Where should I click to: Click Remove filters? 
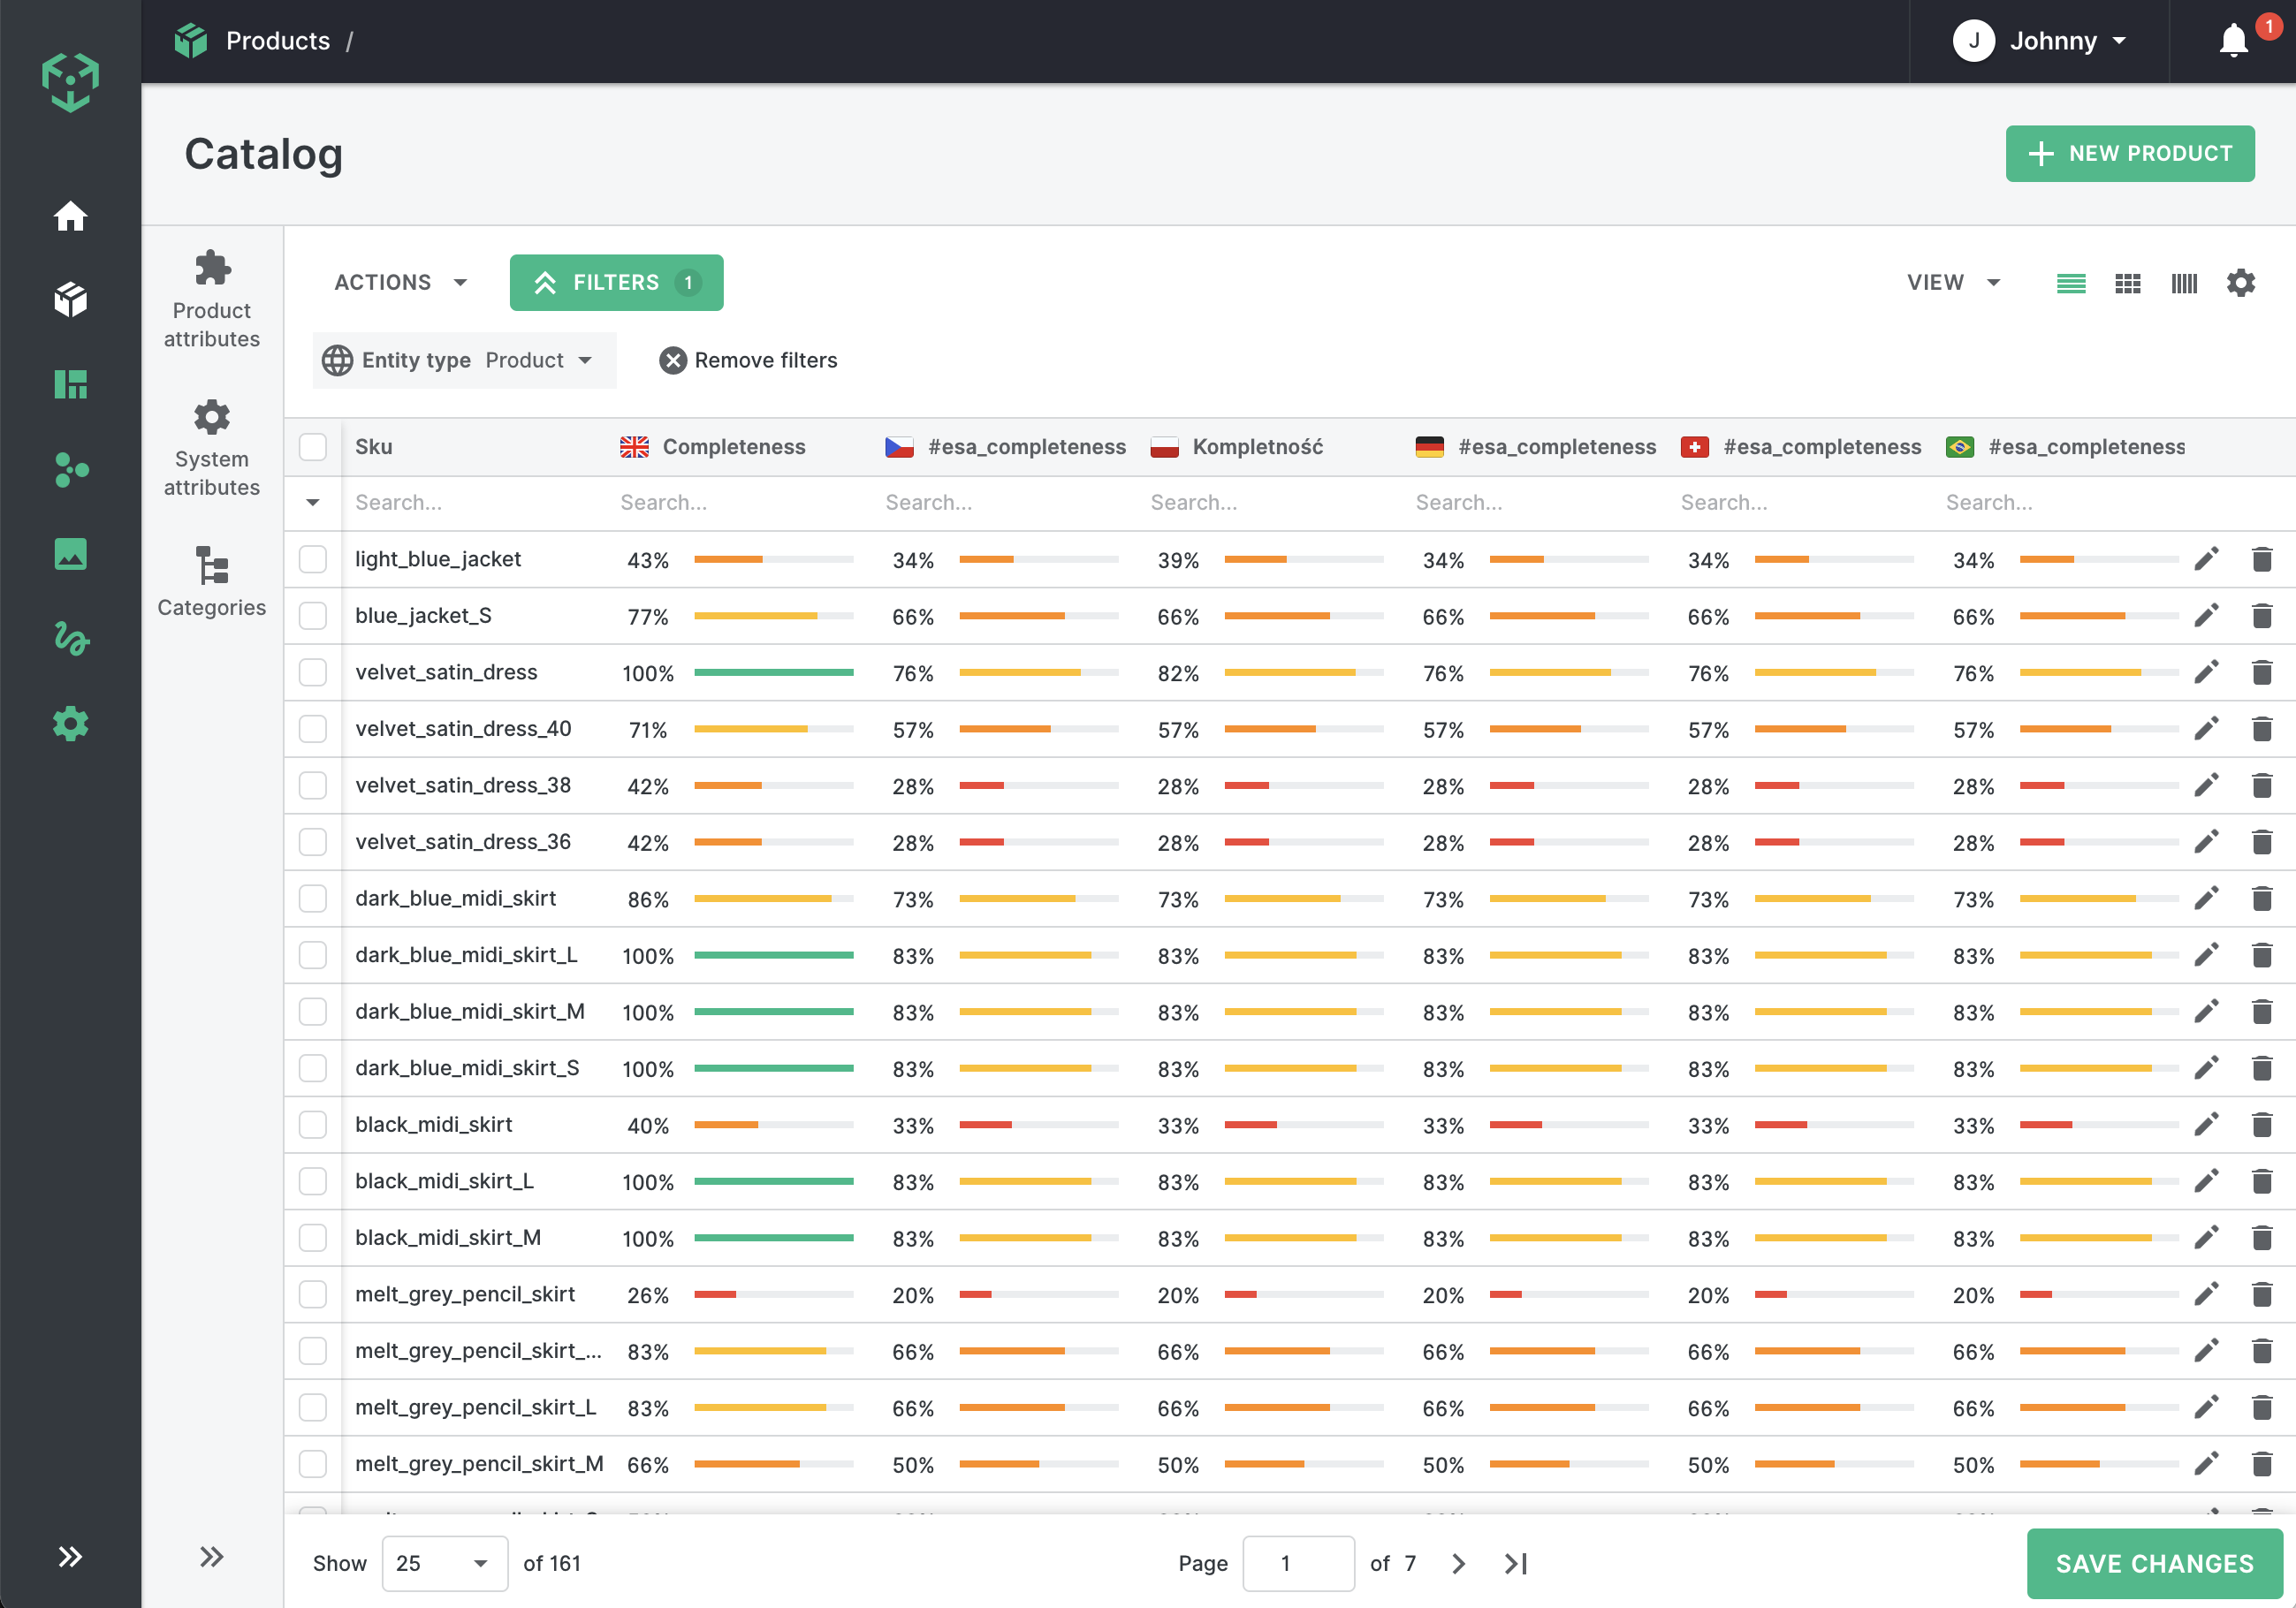[748, 360]
